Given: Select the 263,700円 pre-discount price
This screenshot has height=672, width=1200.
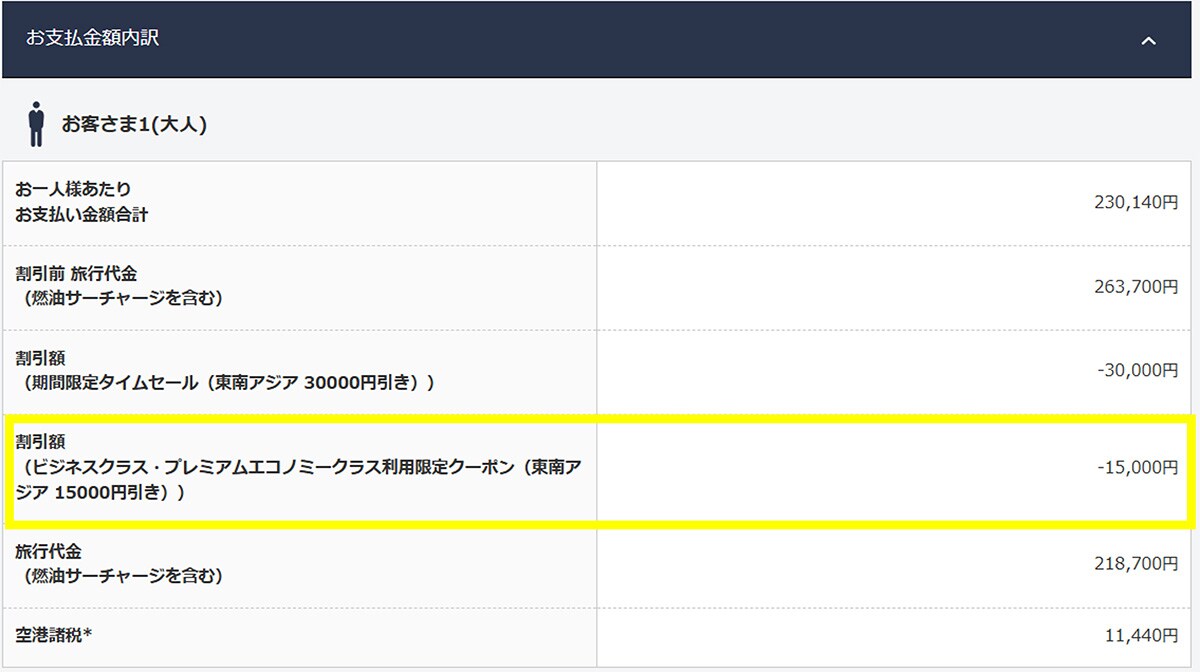Looking at the screenshot, I should [x=1136, y=287].
